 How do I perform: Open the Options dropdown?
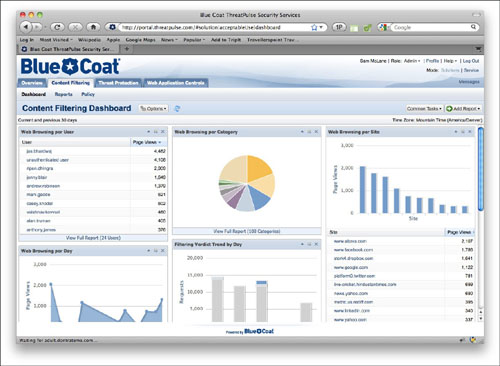153,109
